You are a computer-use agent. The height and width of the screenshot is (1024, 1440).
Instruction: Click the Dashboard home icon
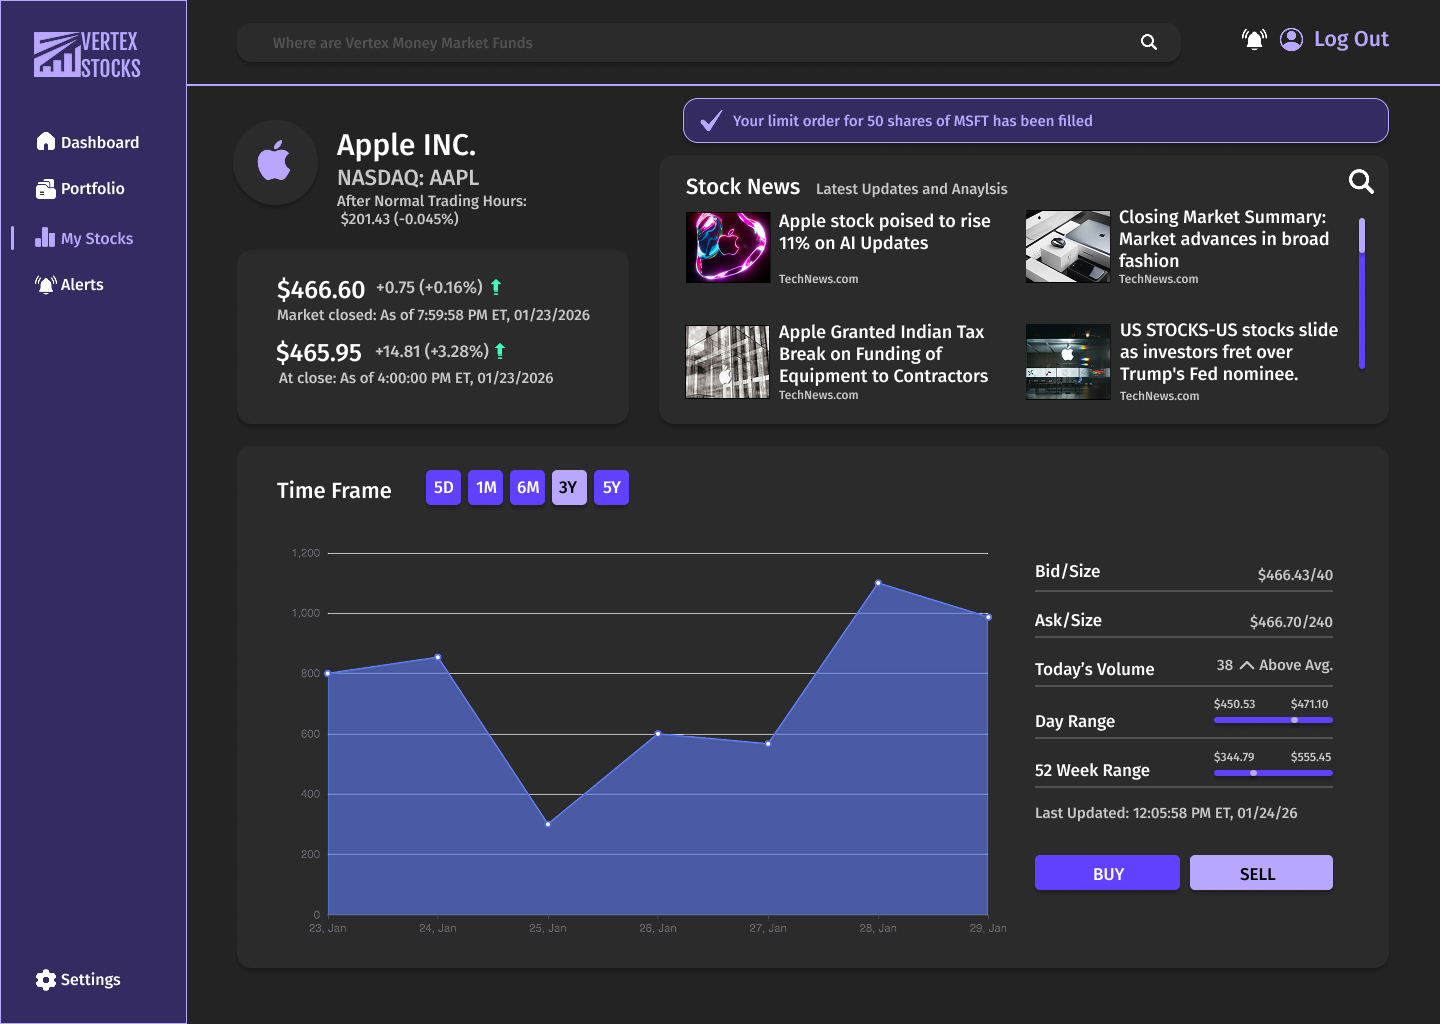click(46, 141)
